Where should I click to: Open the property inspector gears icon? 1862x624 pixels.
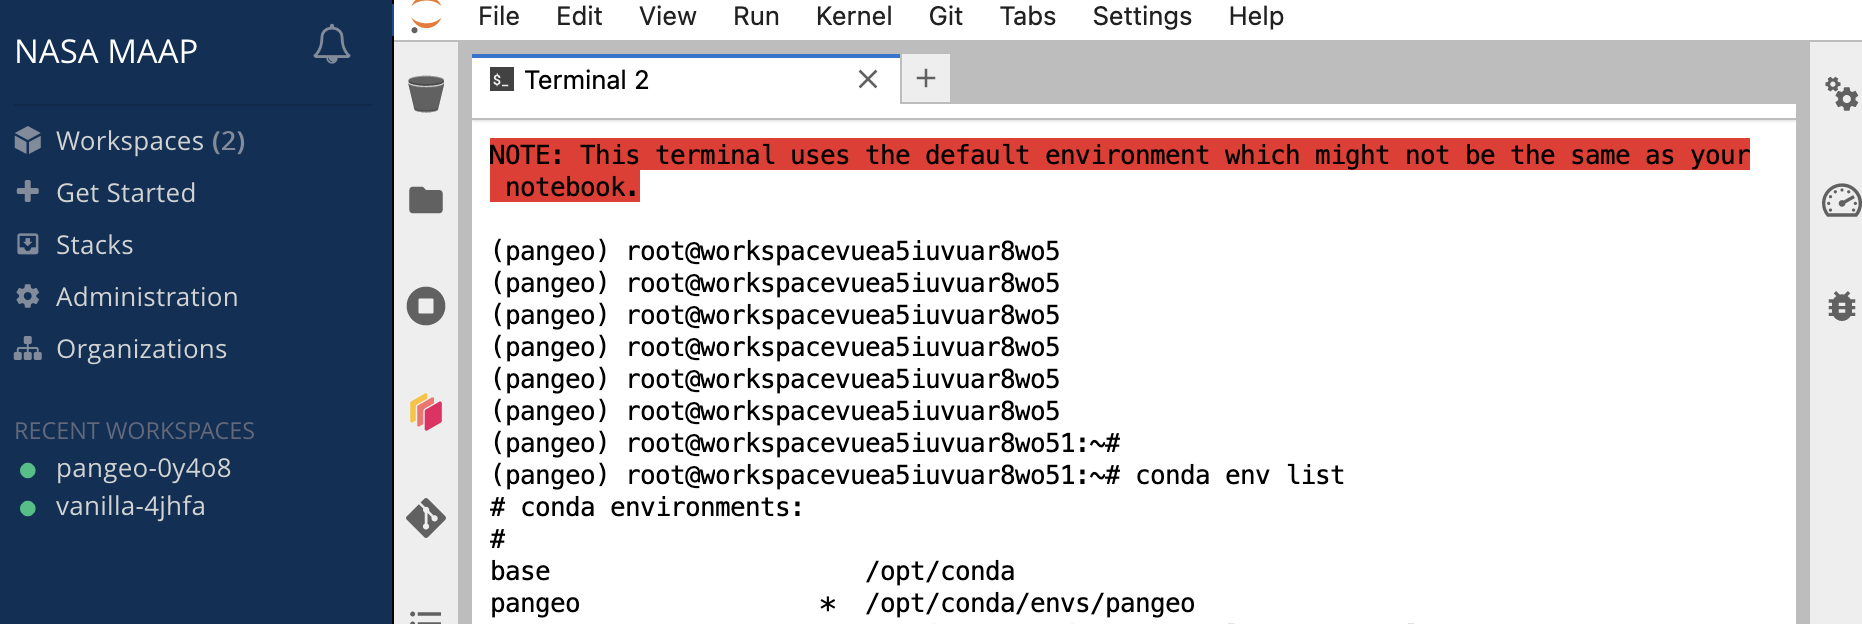(x=1841, y=94)
